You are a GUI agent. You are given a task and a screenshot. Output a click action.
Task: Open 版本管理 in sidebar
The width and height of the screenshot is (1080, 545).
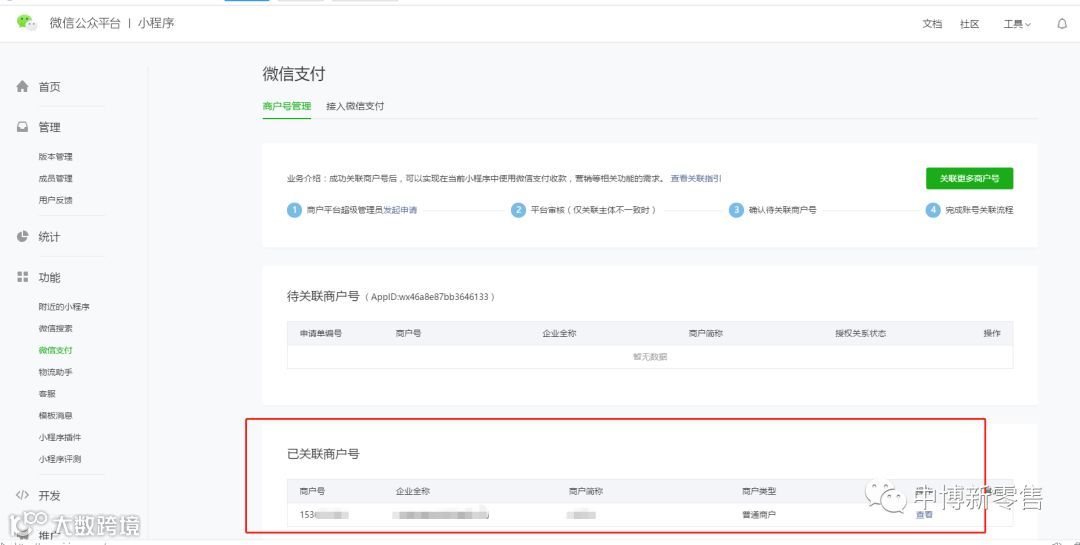point(55,157)
